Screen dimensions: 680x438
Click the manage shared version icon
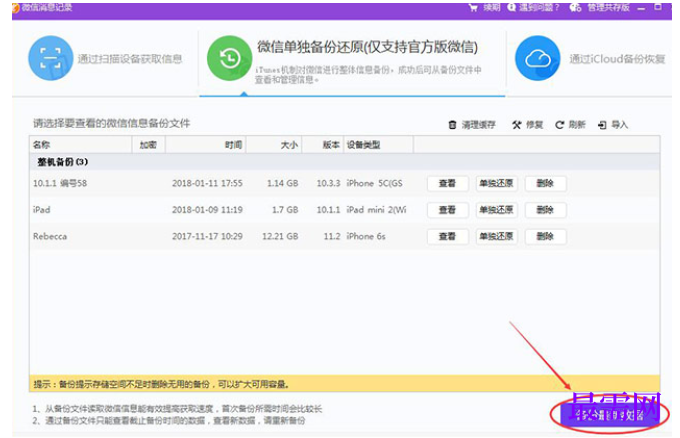click(x=575, y=7)
